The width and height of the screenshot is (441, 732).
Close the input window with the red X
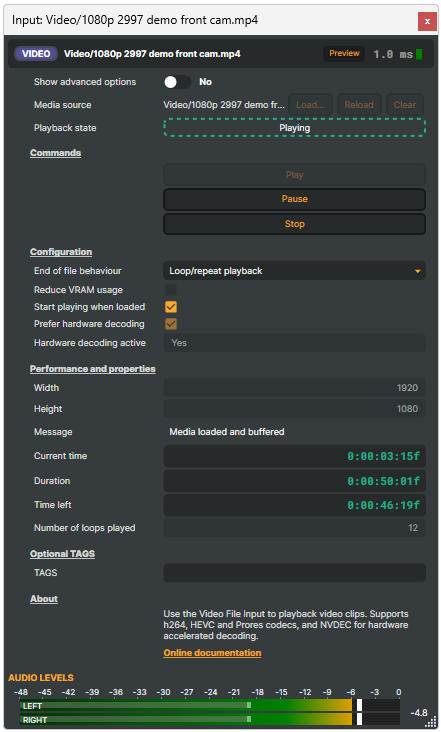(x=427, y=21)
